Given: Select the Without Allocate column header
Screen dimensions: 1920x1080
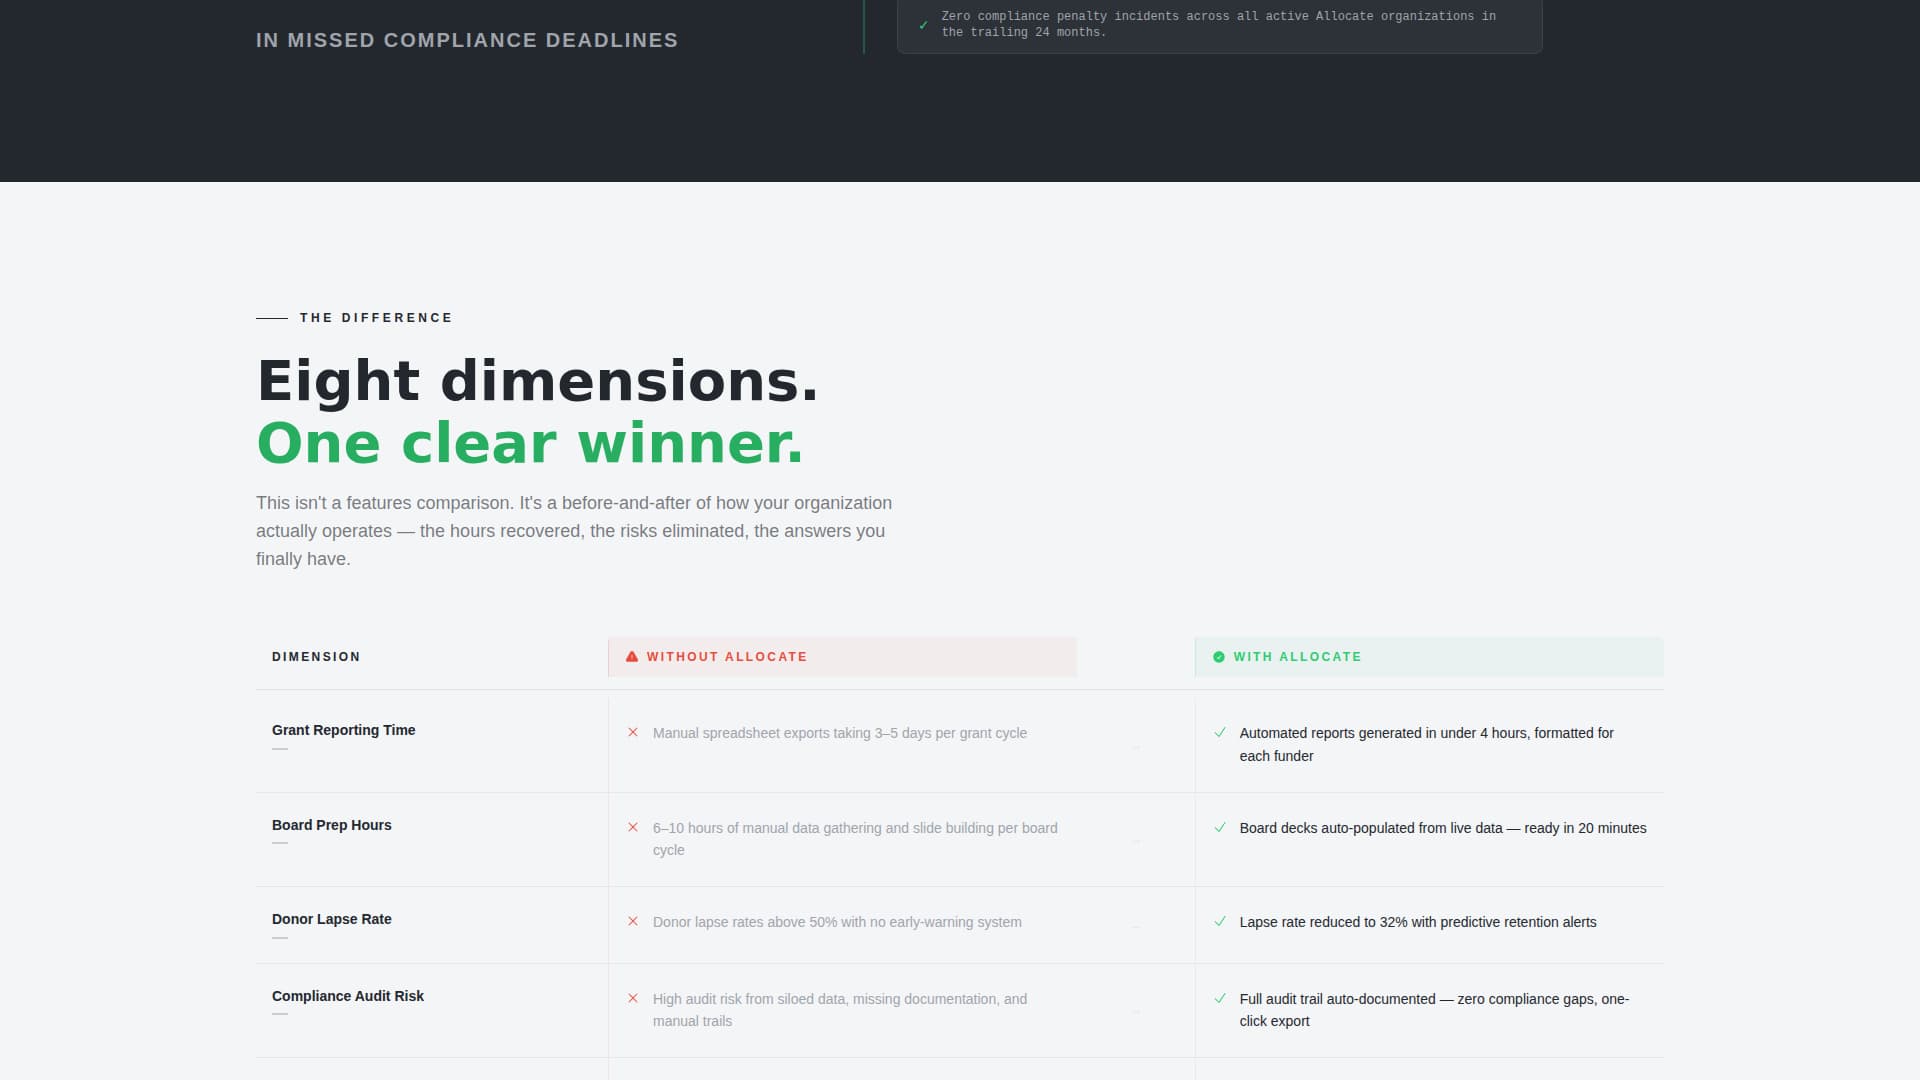Looking at the screenshot, I should click(842, 657).
